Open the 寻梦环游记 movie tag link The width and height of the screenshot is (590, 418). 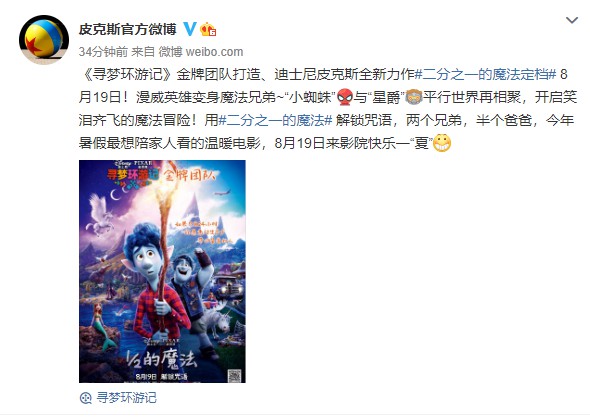point(126,398)
